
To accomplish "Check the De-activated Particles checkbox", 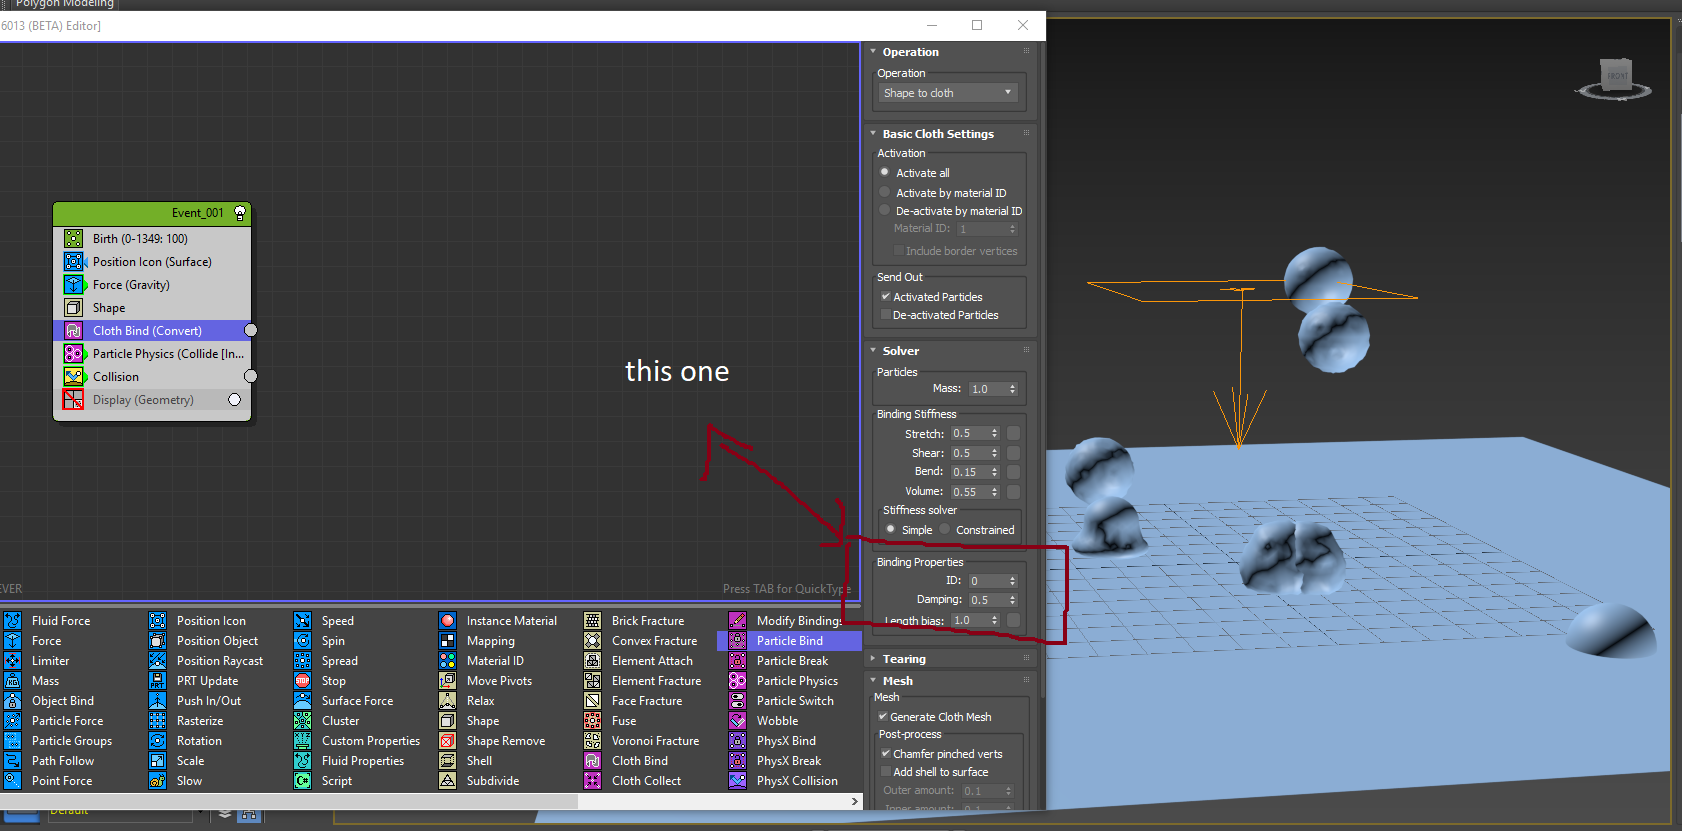I will (886, 315).
